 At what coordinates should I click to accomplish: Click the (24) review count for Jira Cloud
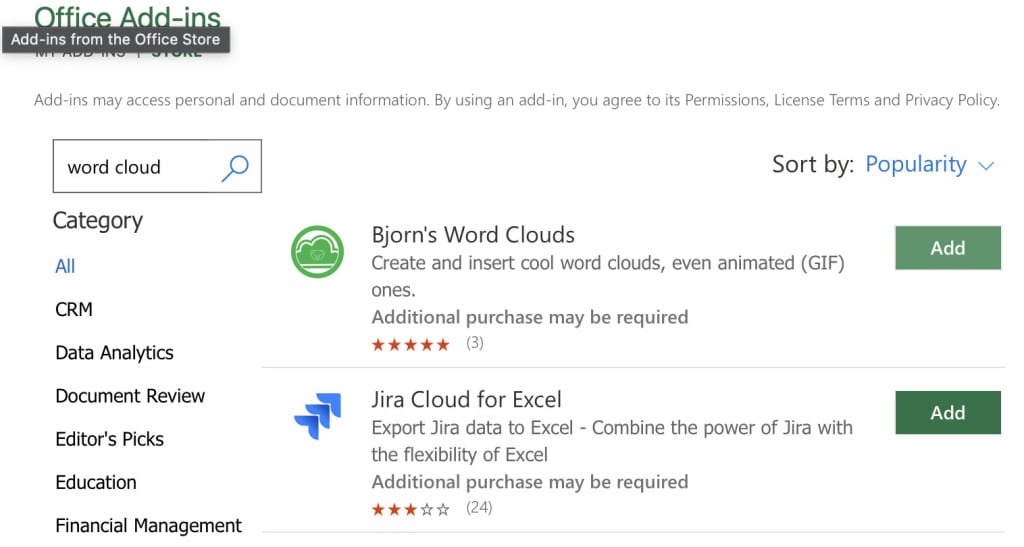click(479, 508)
